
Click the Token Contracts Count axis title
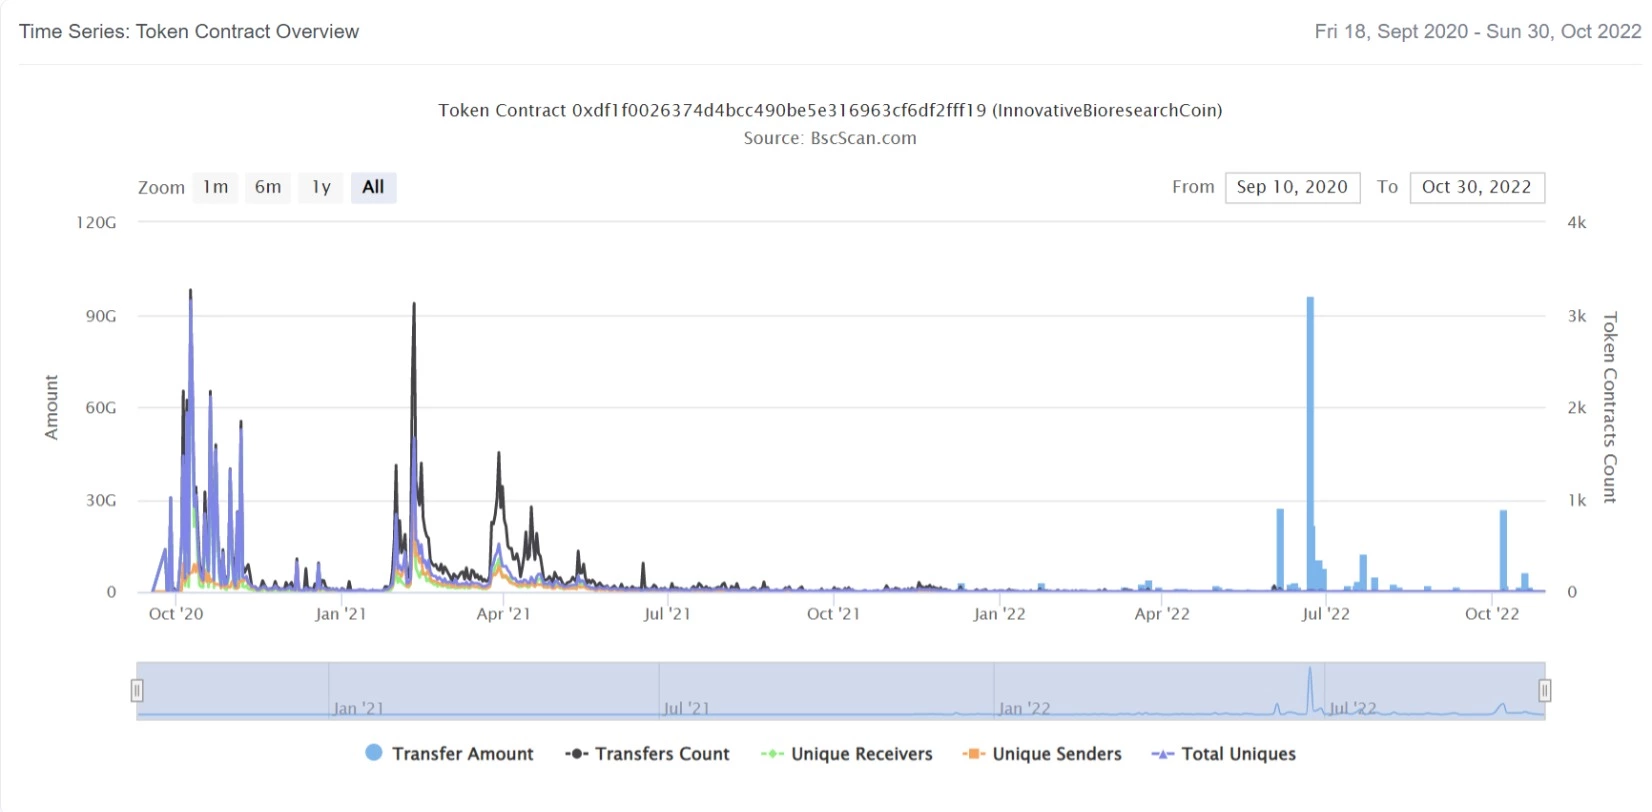(x=1610, y=407)
